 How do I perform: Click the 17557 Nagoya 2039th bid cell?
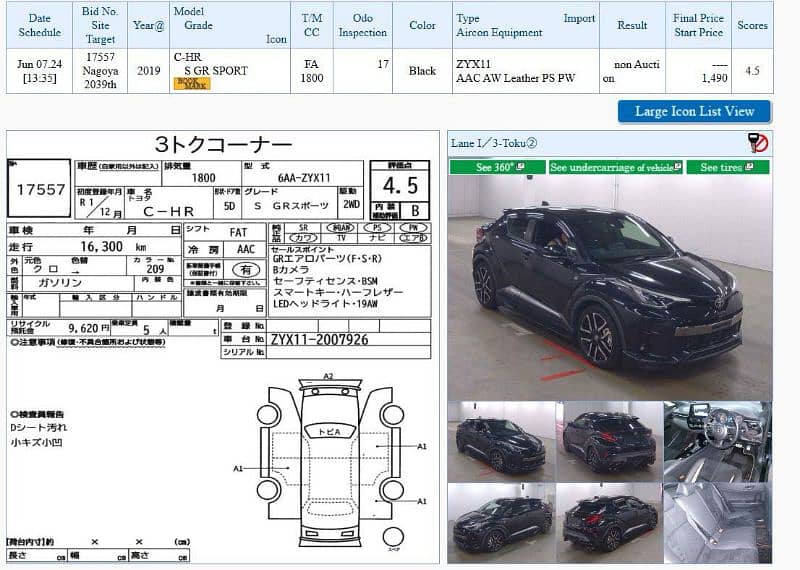tap(100, 71)
